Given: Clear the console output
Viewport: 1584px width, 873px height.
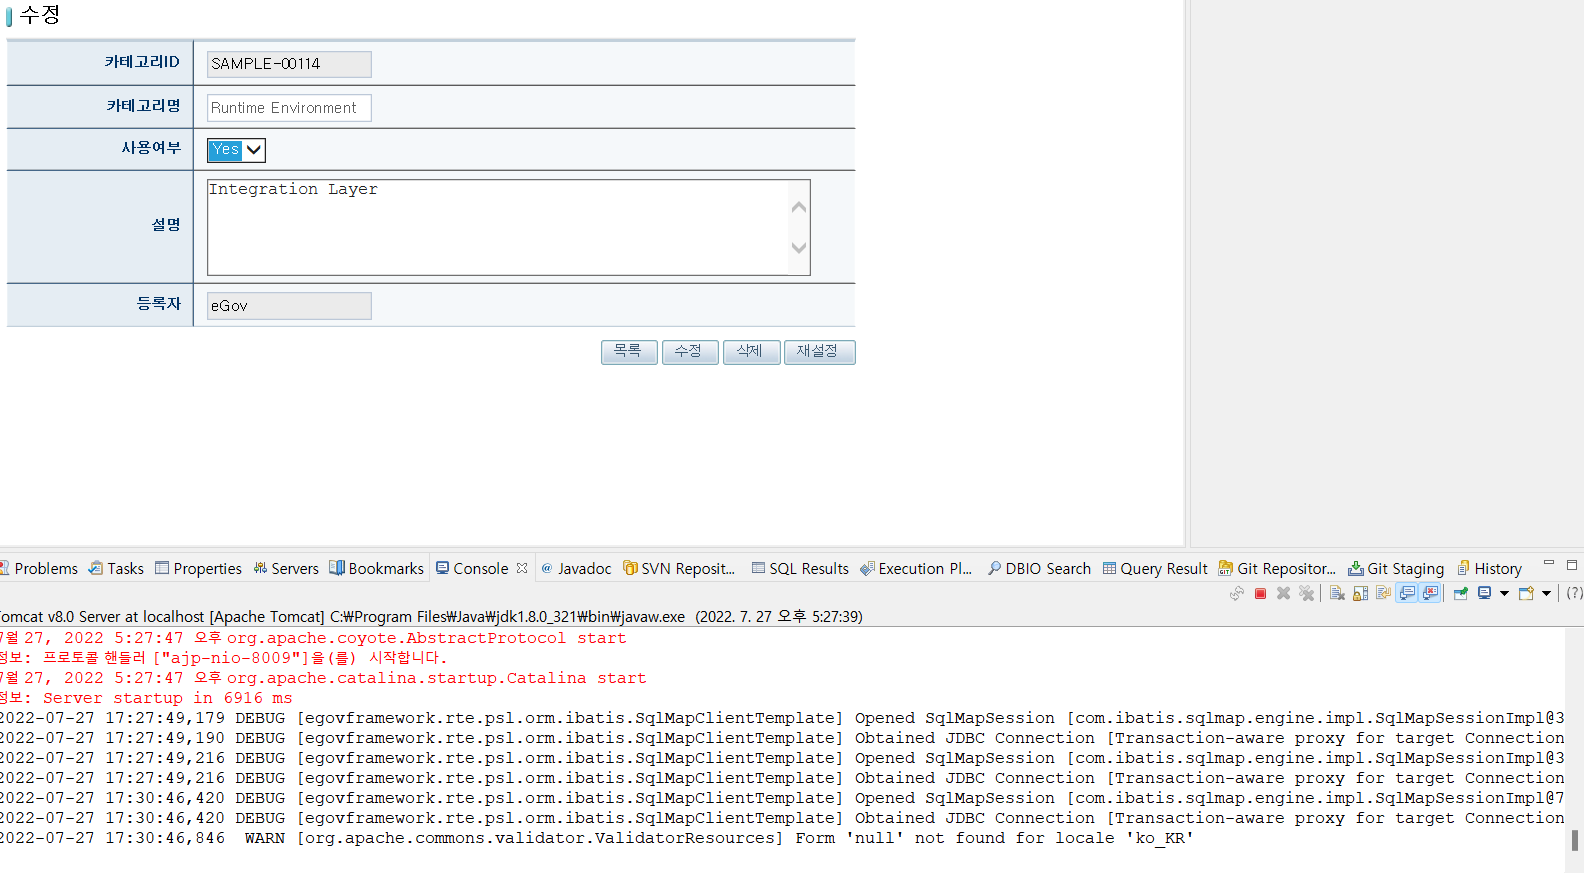Looking at the screenshot, I should point(1337,594).
